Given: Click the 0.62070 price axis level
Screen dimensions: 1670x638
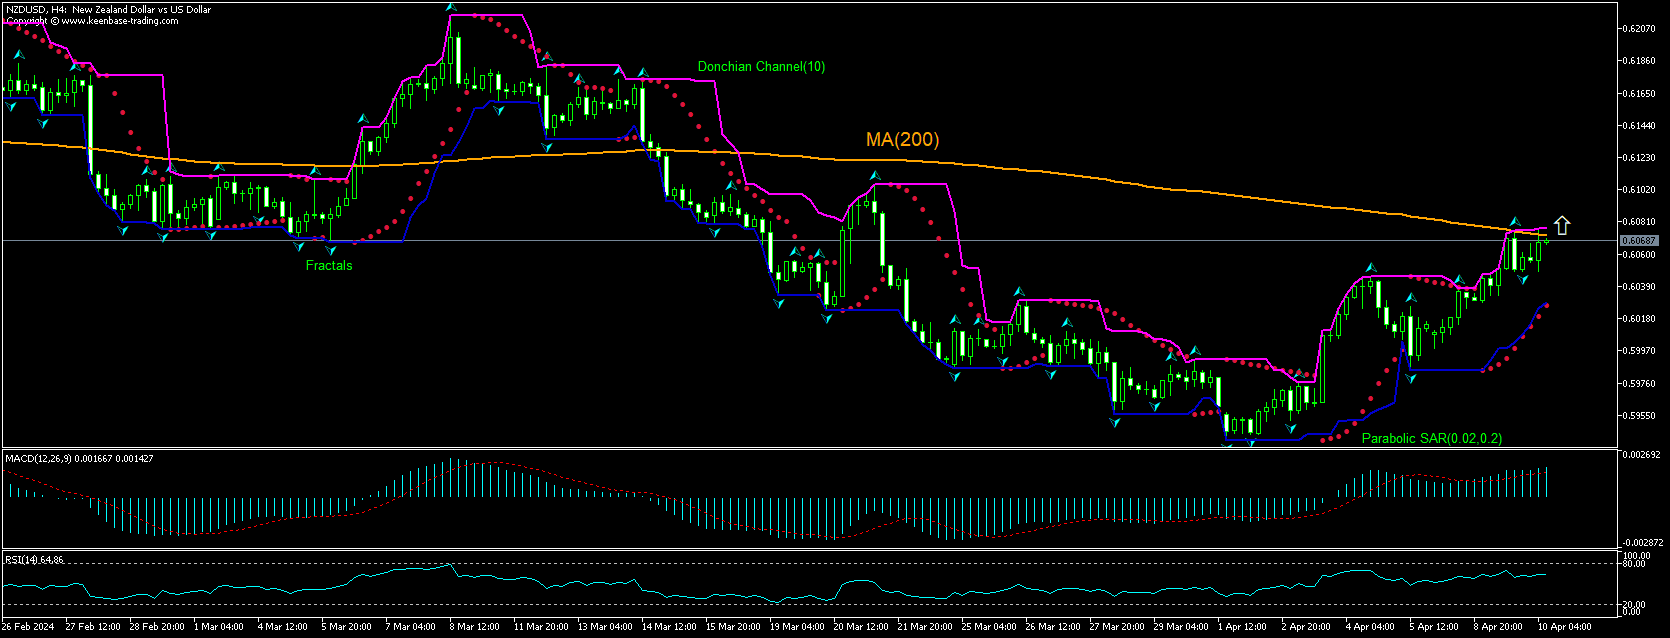Looking at the screenshot, I should (x=1640, y=29).
